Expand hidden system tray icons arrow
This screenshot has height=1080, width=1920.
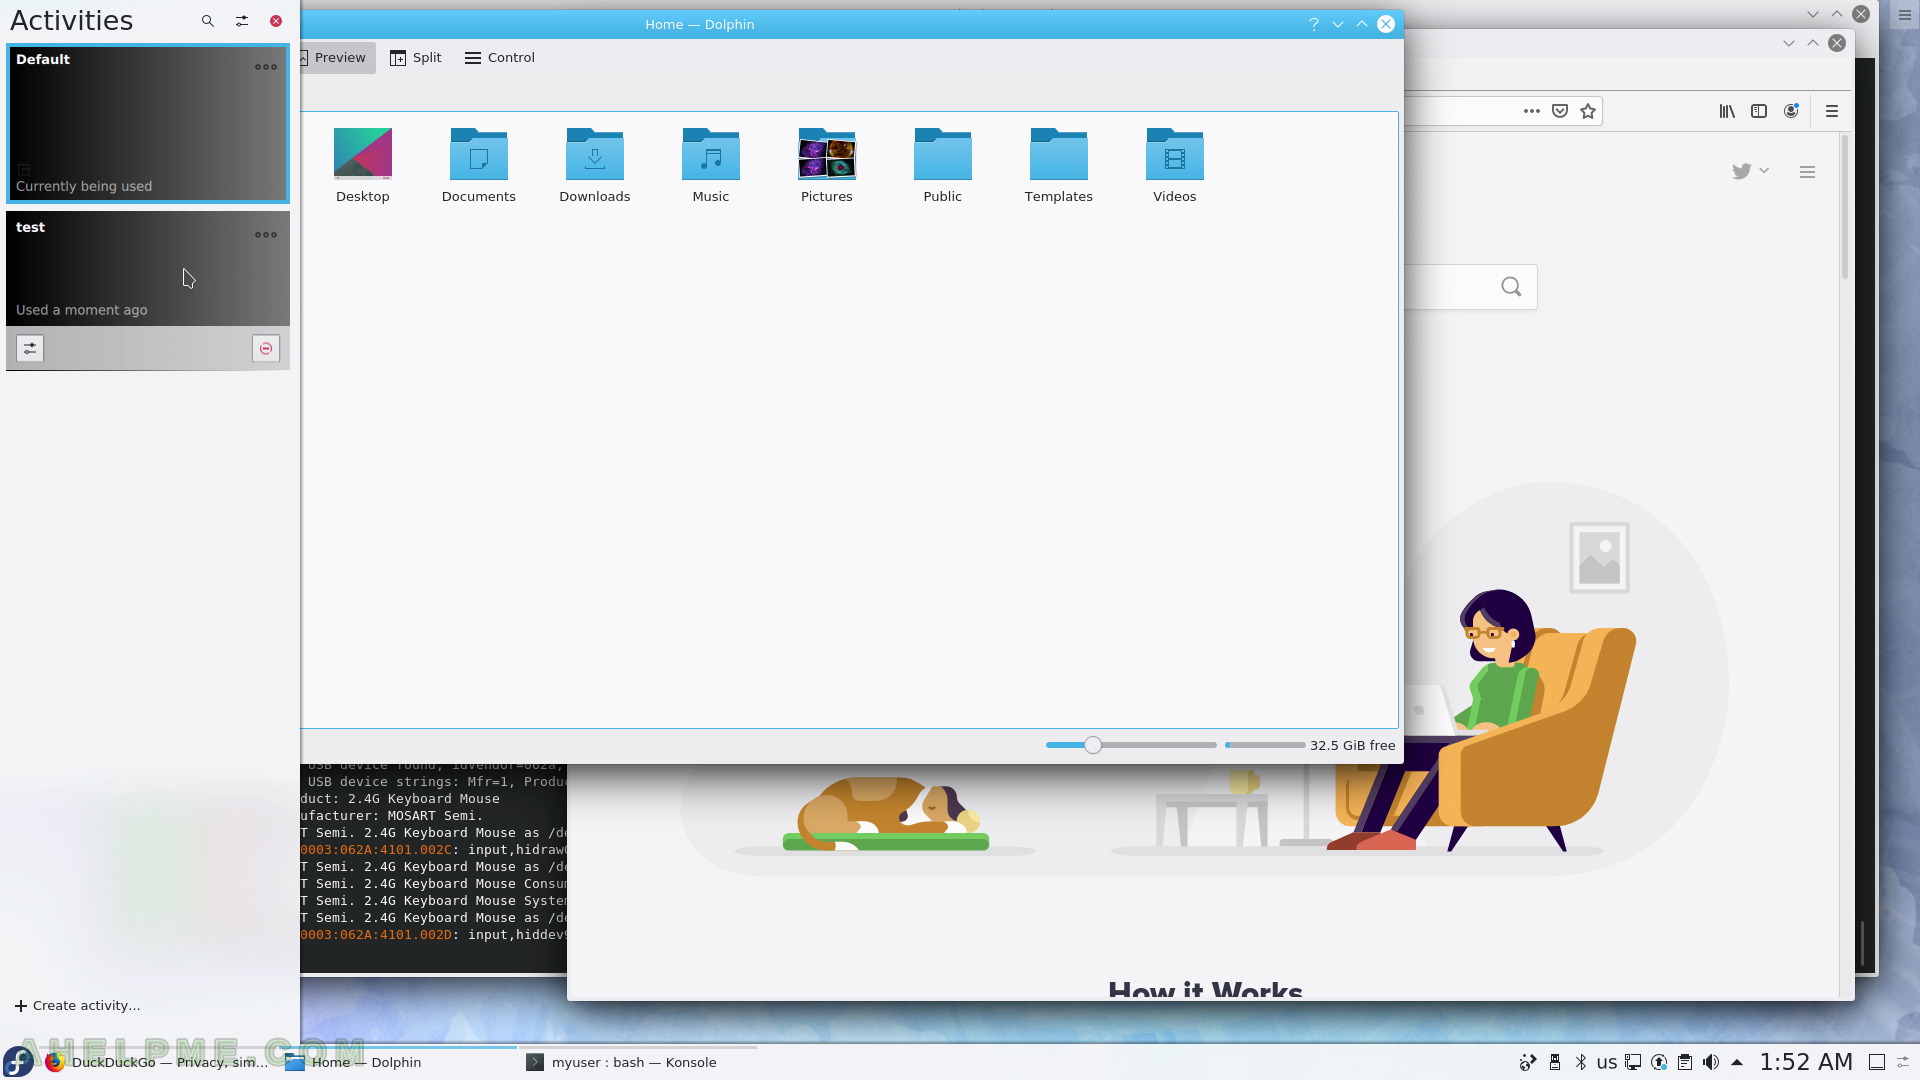[x=1737, y=1062]
